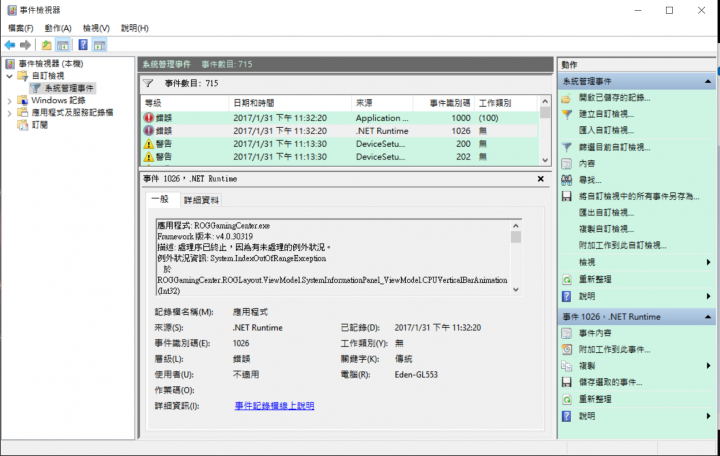
Task: Sort by the 等級 column header
Action: pos(185,103)
